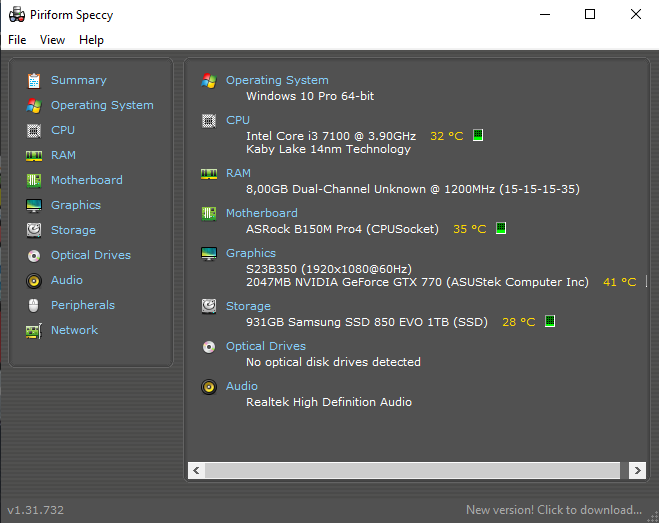The height and width of the screenshot is (523, 659).
Task: Click the horizontal scrollbar left arrow
Action: tap(197, 469)
